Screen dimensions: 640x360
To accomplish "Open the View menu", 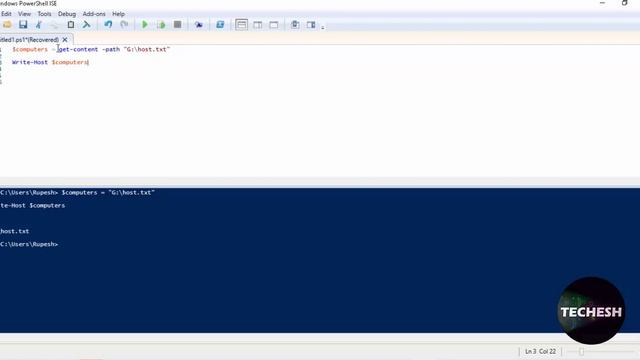I will [24, 14].
